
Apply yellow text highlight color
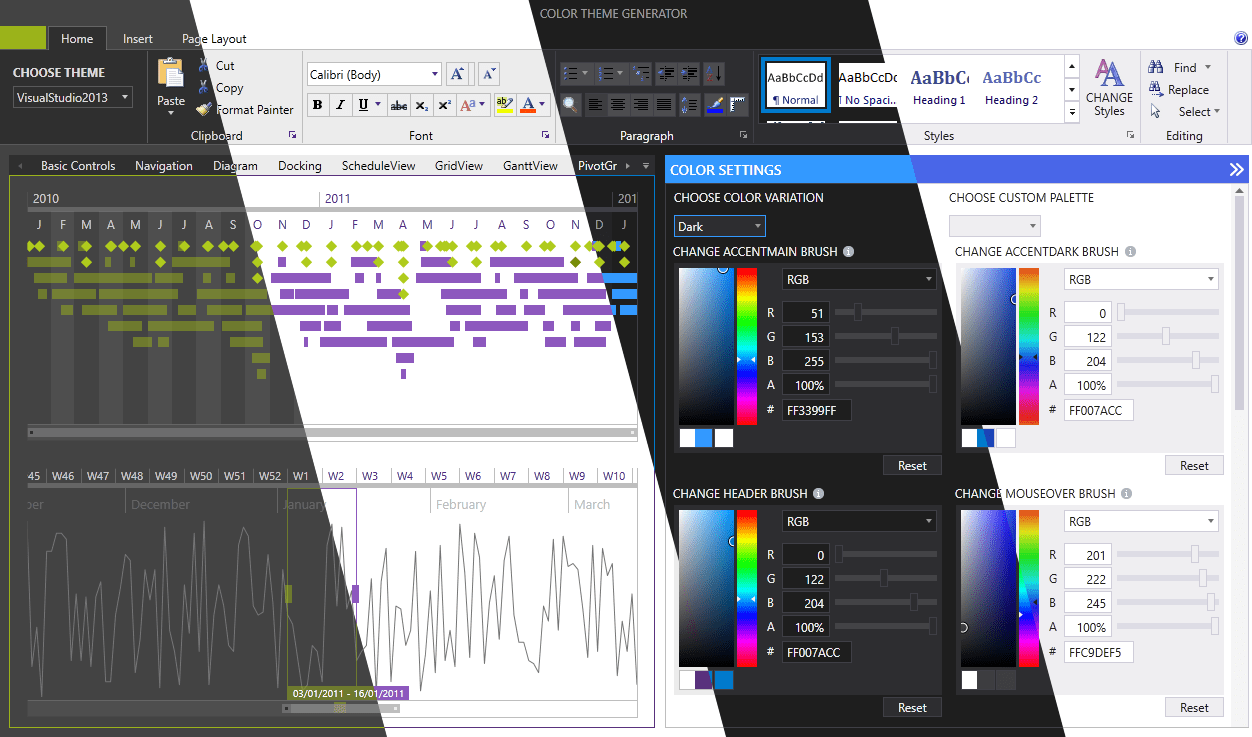coord(504,104)
